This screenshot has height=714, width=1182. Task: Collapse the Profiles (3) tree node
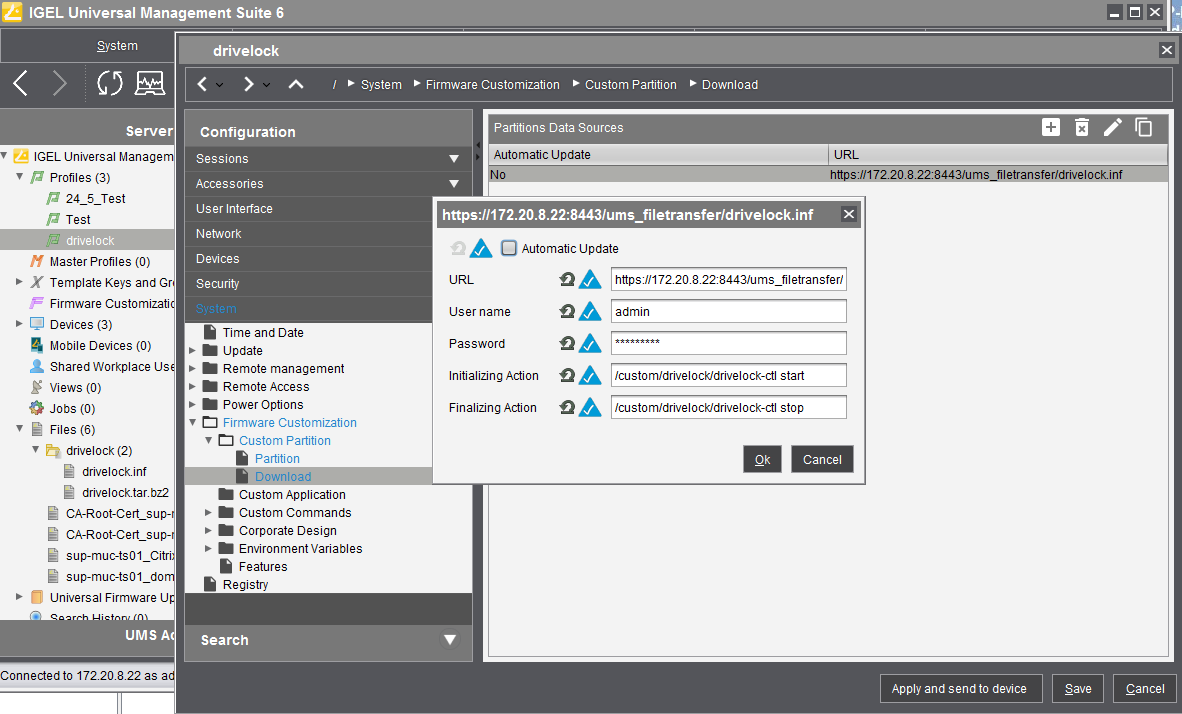[20, 177]
